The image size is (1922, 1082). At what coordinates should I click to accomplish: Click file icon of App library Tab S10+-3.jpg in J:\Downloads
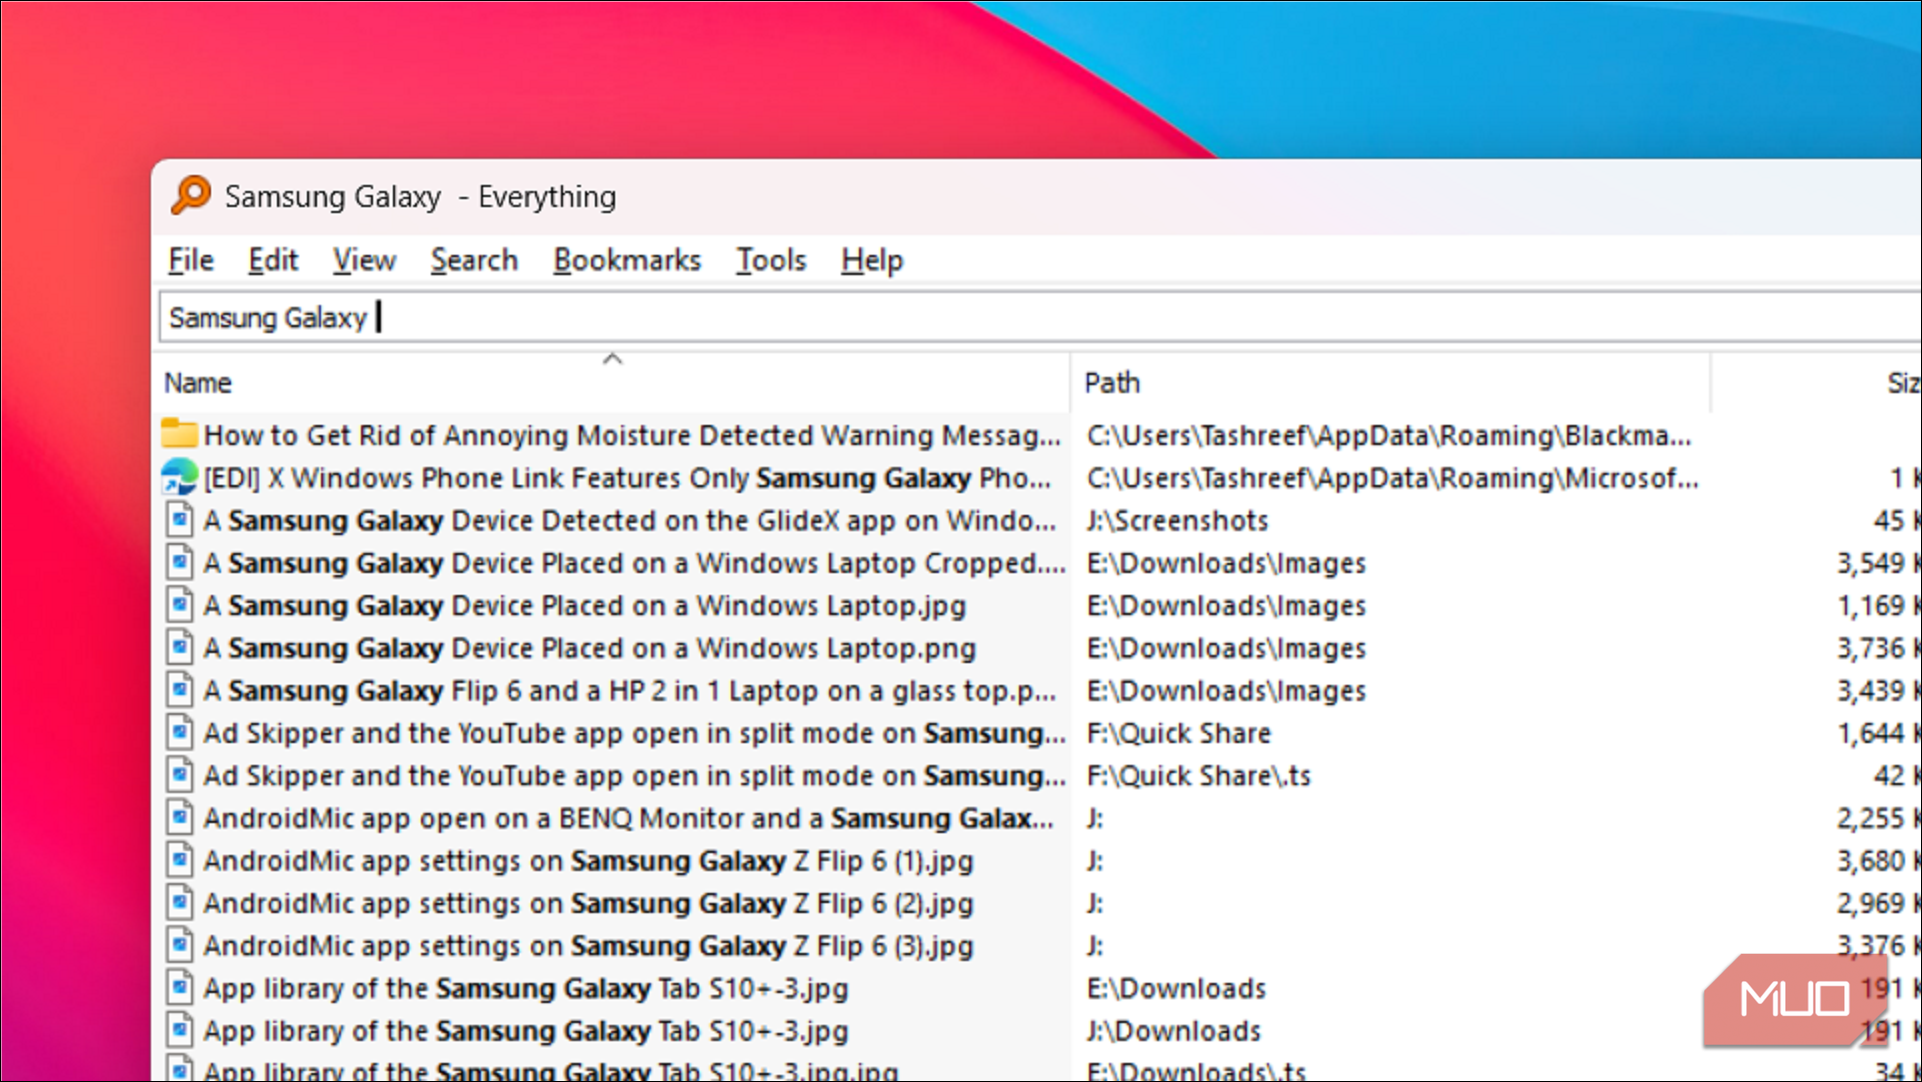(x=179, y=1030)
